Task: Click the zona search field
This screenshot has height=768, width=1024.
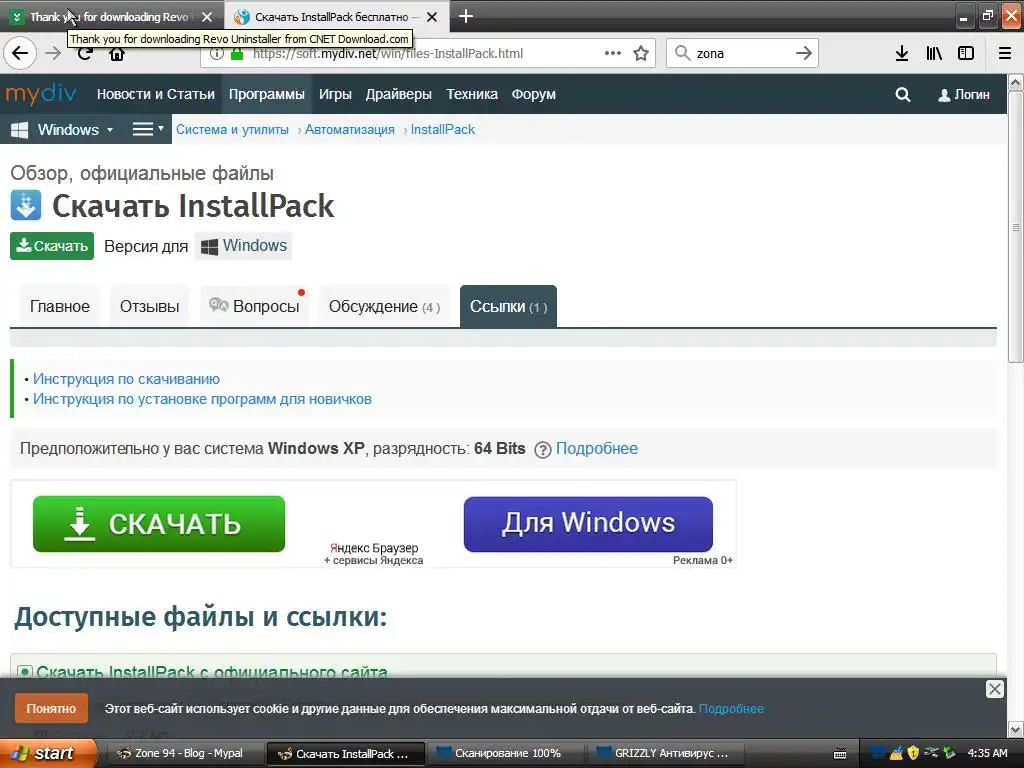Action: [741, 54]
